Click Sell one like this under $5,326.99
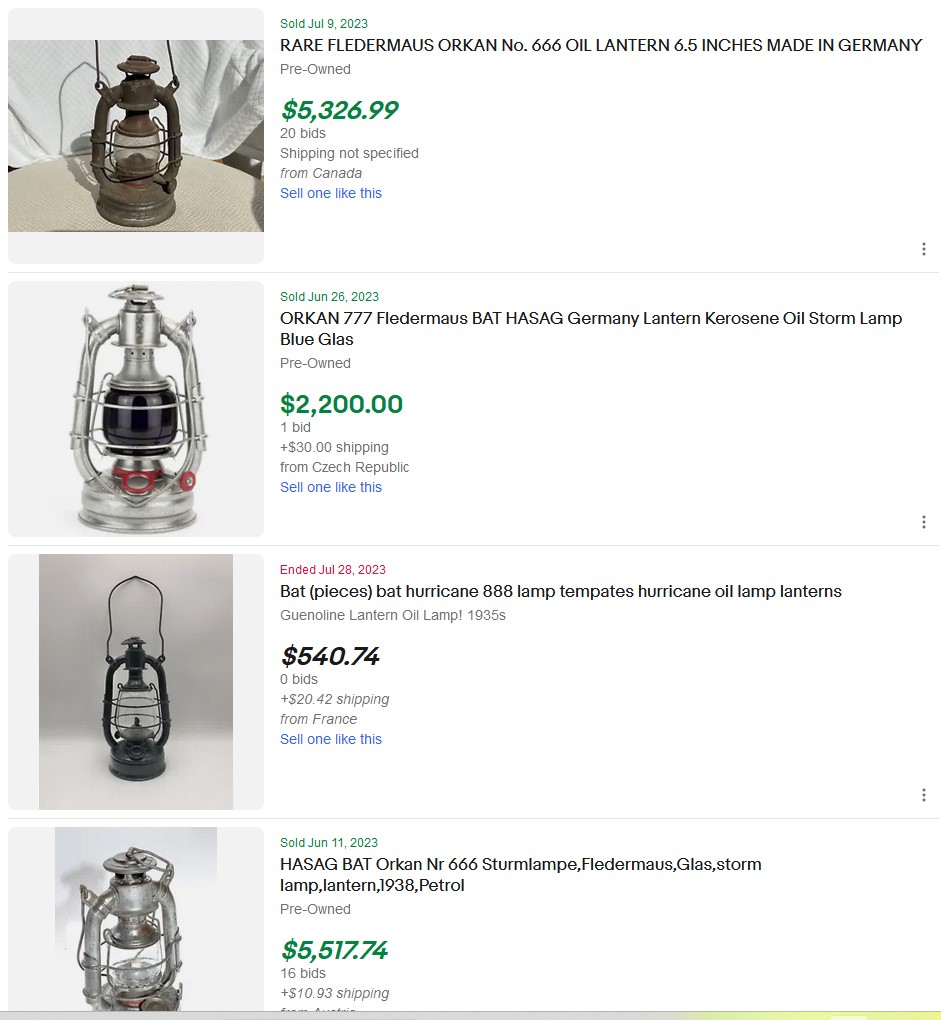The width and height of the screenshot is (941, 1020). (331, 193)
